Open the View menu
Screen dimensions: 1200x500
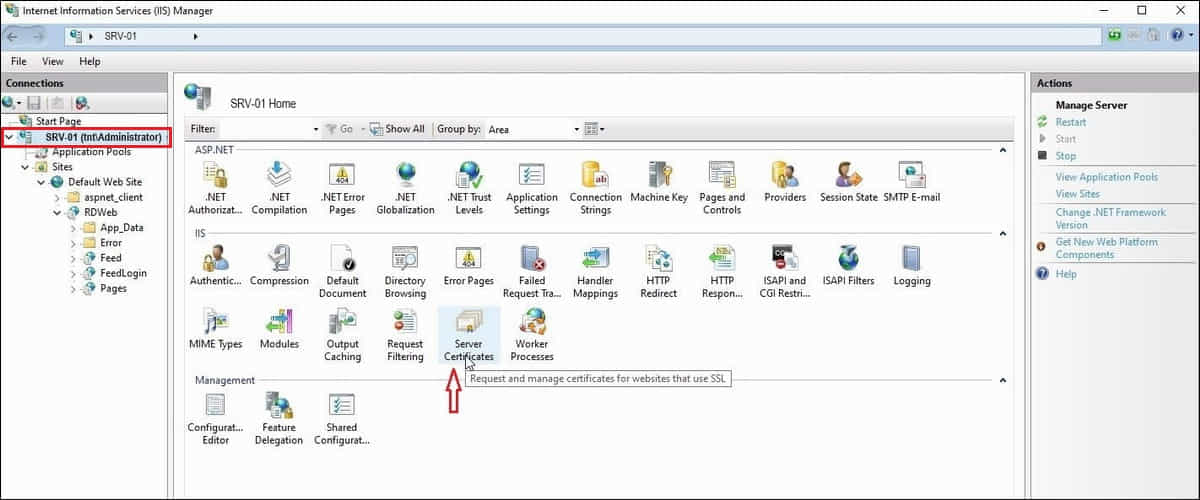click(x=52, y=61)
